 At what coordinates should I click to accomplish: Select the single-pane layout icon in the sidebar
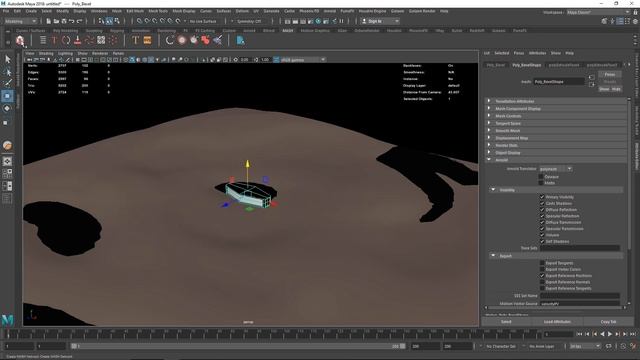pos(7,162)
